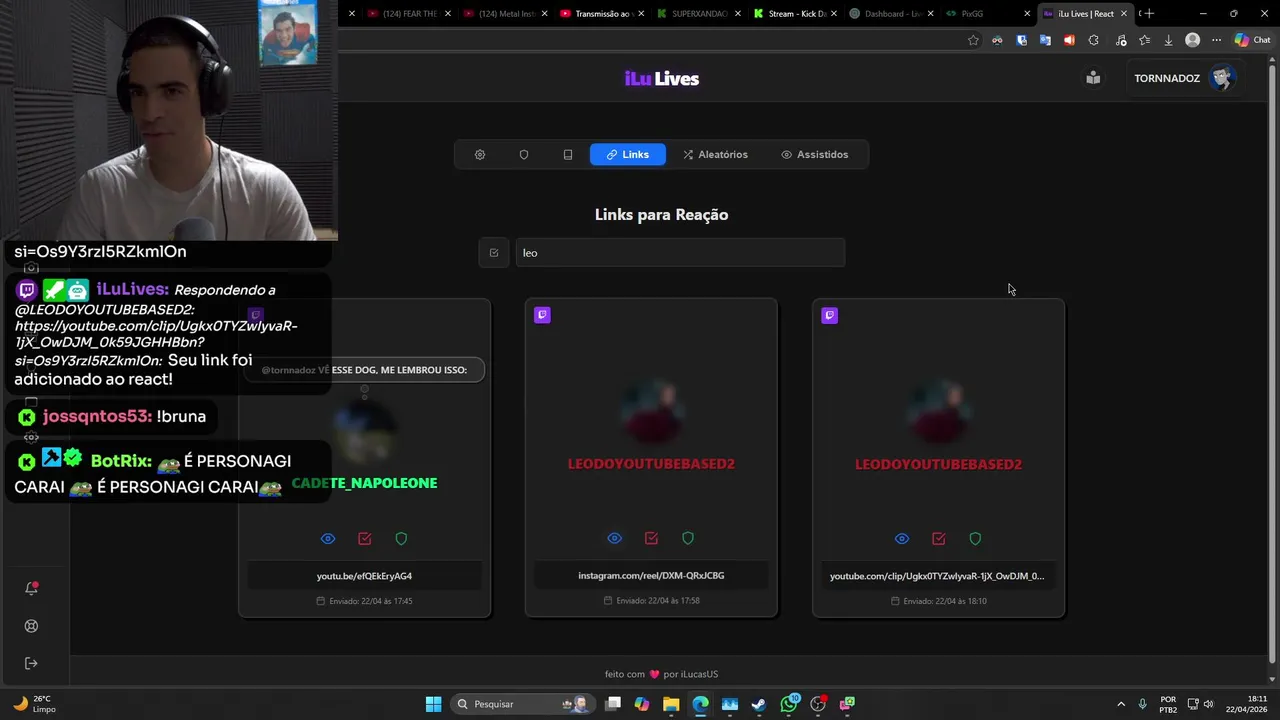The height and width of the screenshot is (720, 1280).
Task: Switch to the Links tab
Action: coord(628,155)
